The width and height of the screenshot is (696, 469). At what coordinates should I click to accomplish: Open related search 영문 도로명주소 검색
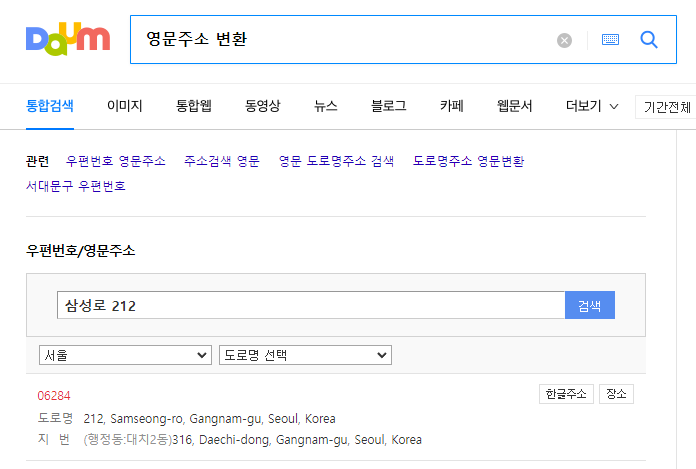336,161
